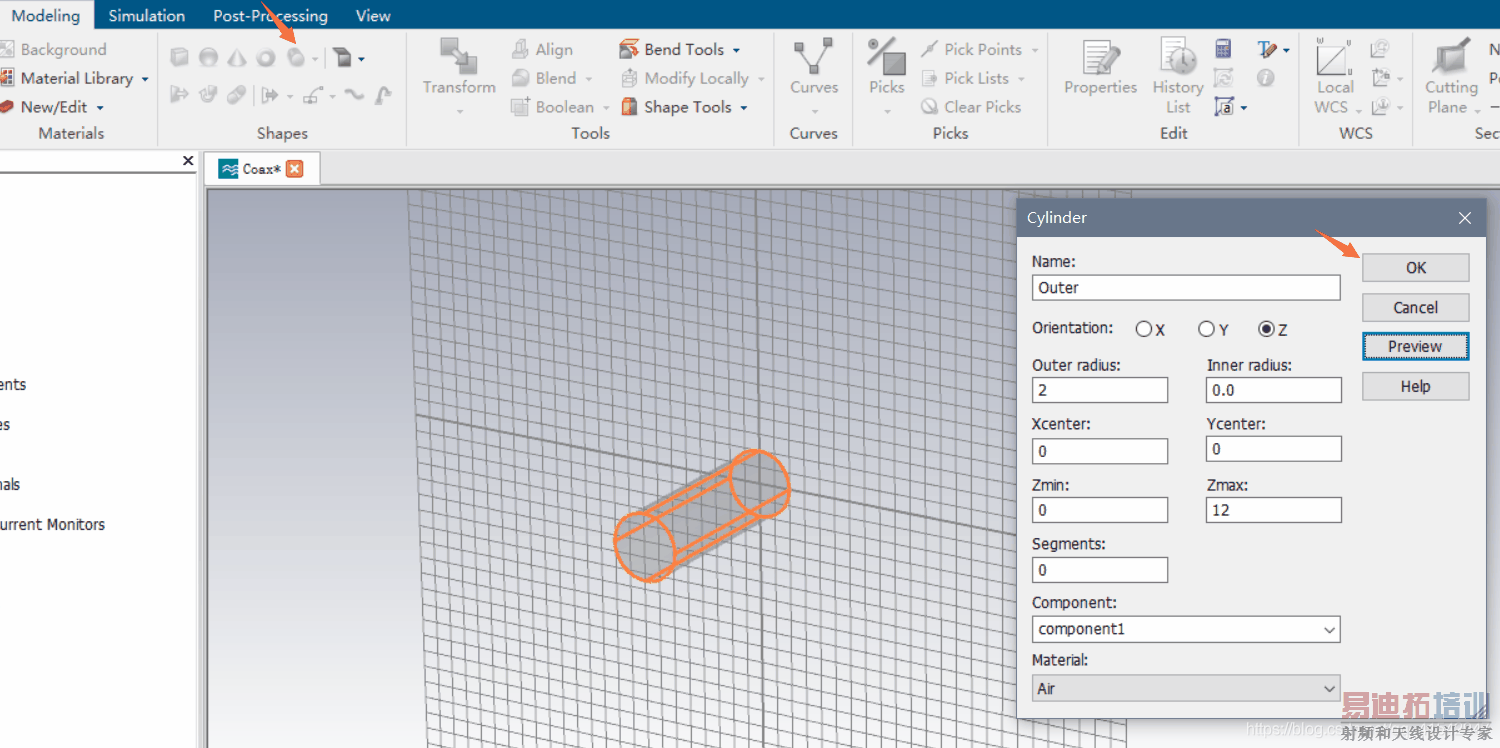The width and height of the screenshot is (1500, 748).
Task: Click the Xcenter input field
Action: (1100, 451)
